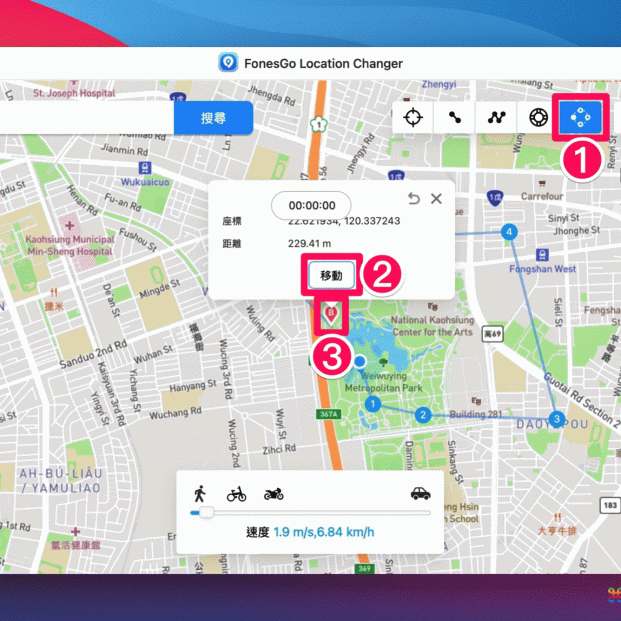Image resolution: width=621 pixels, height=621 pixels.
Task: Click the 搜尋 search button
Action: (x=213, y=118)
